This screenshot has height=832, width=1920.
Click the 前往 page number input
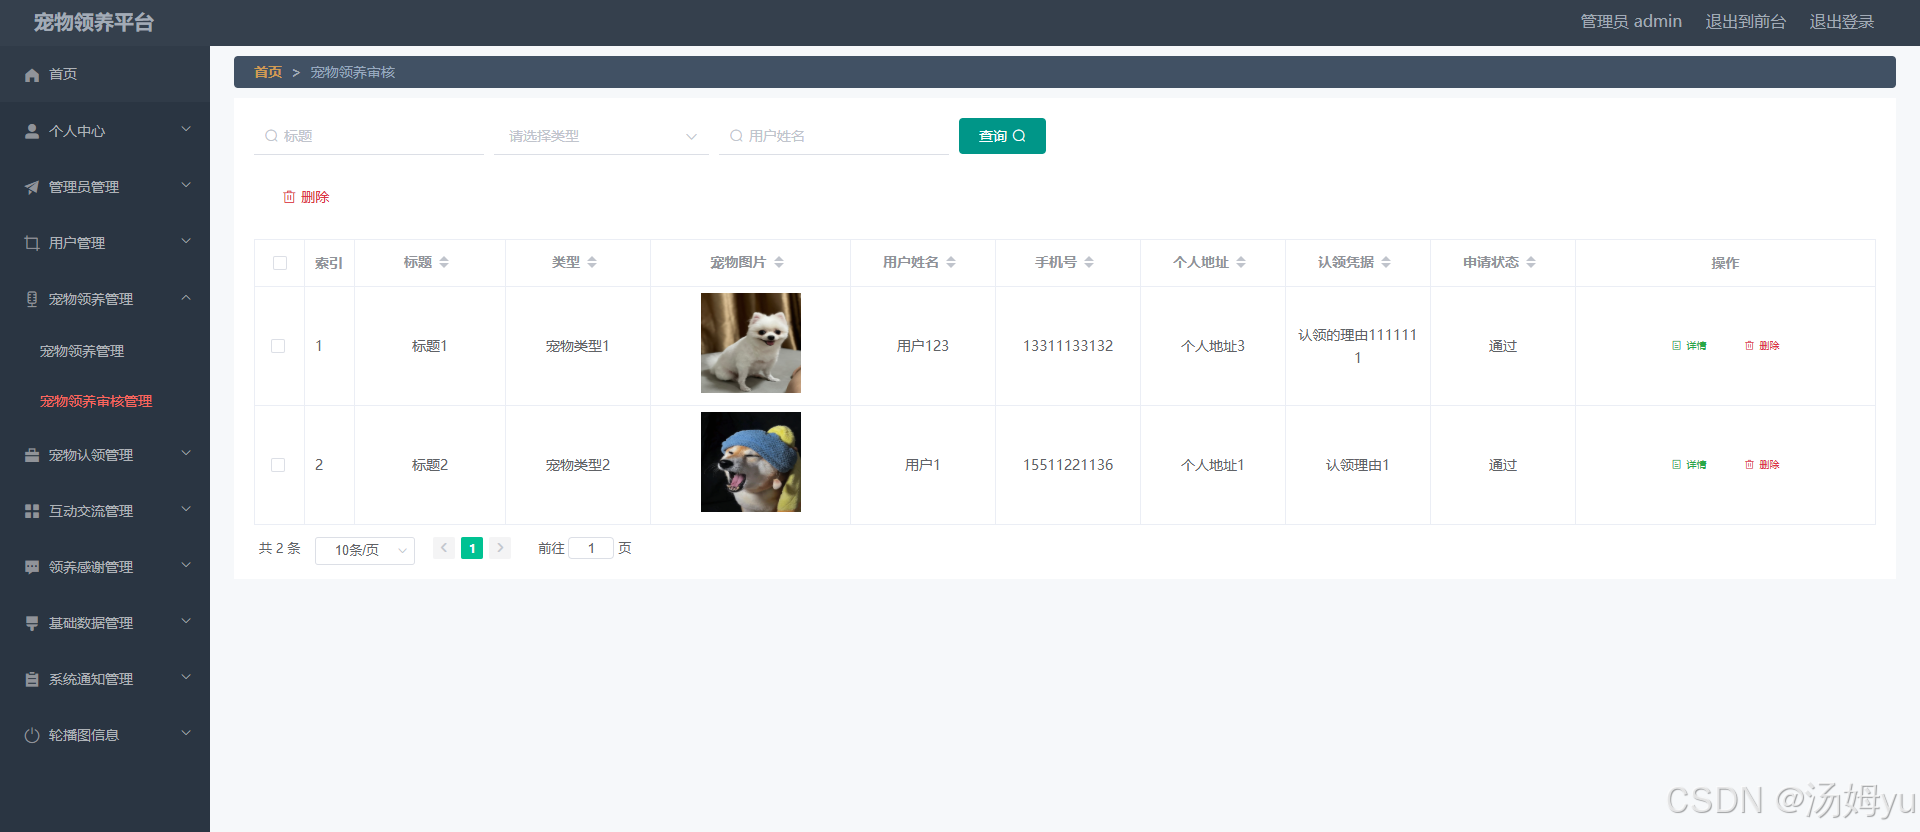591,548
